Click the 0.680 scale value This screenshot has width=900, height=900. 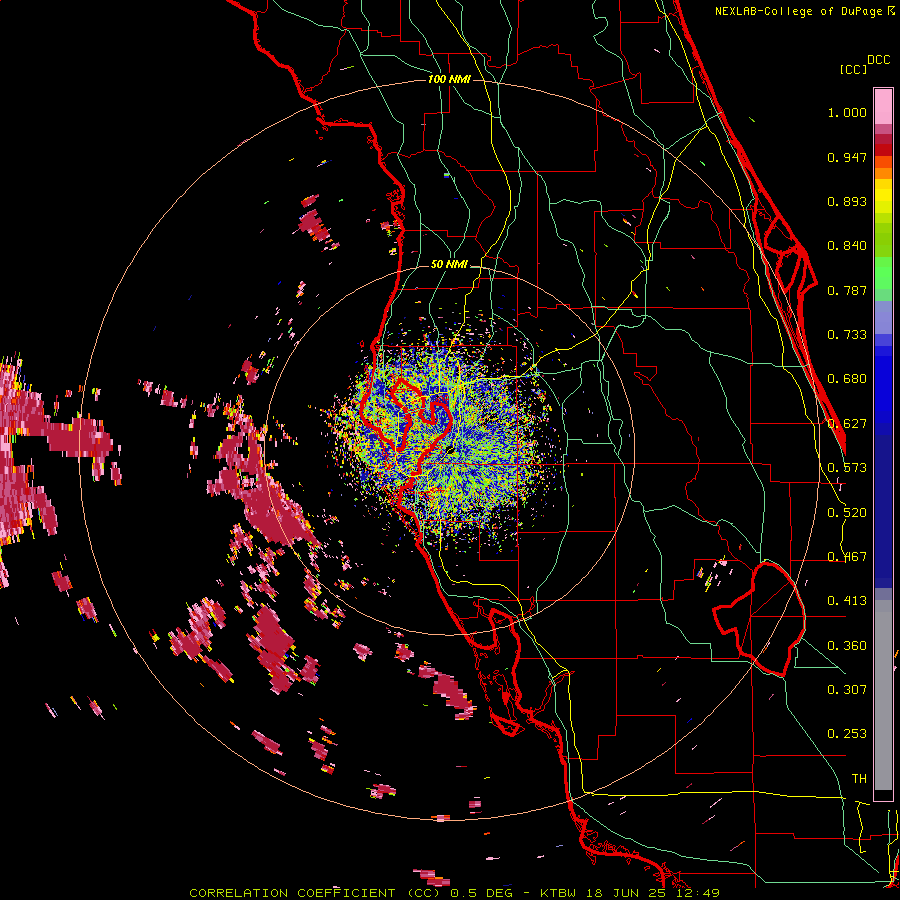point(847,379)
